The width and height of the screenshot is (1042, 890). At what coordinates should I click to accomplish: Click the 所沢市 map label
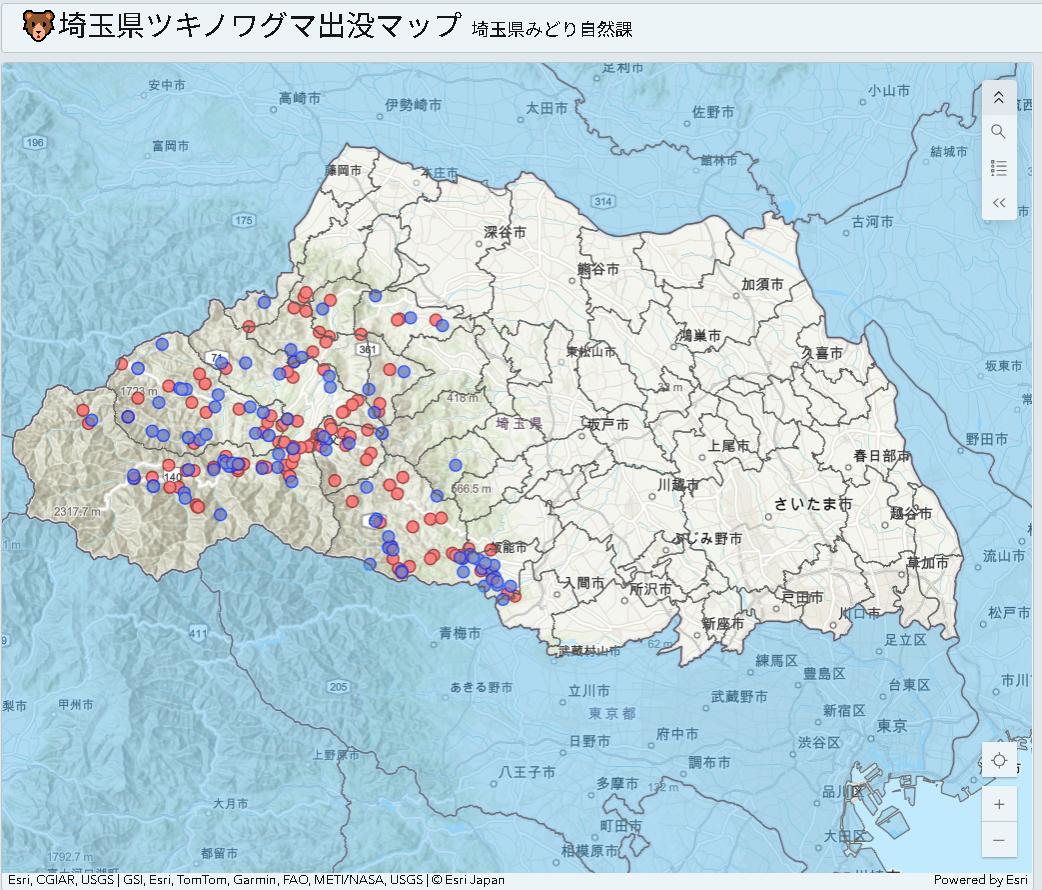(x=650, y=589)
